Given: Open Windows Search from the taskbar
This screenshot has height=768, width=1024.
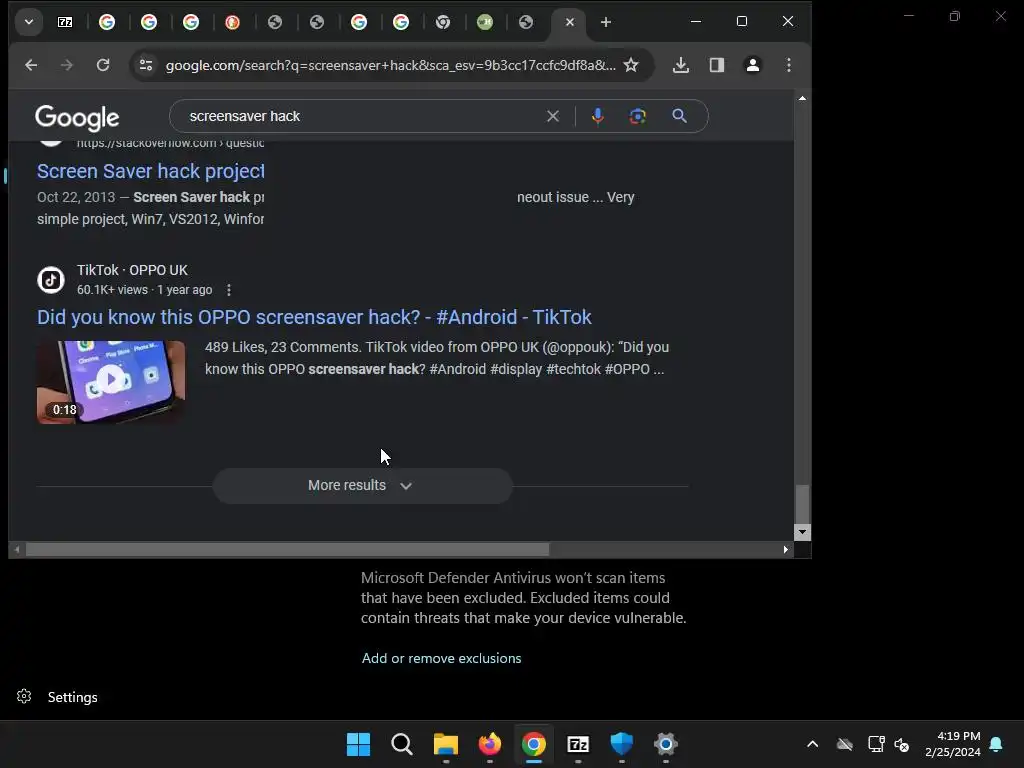Looking at the screenshot, I should click(x=402, y=744).
